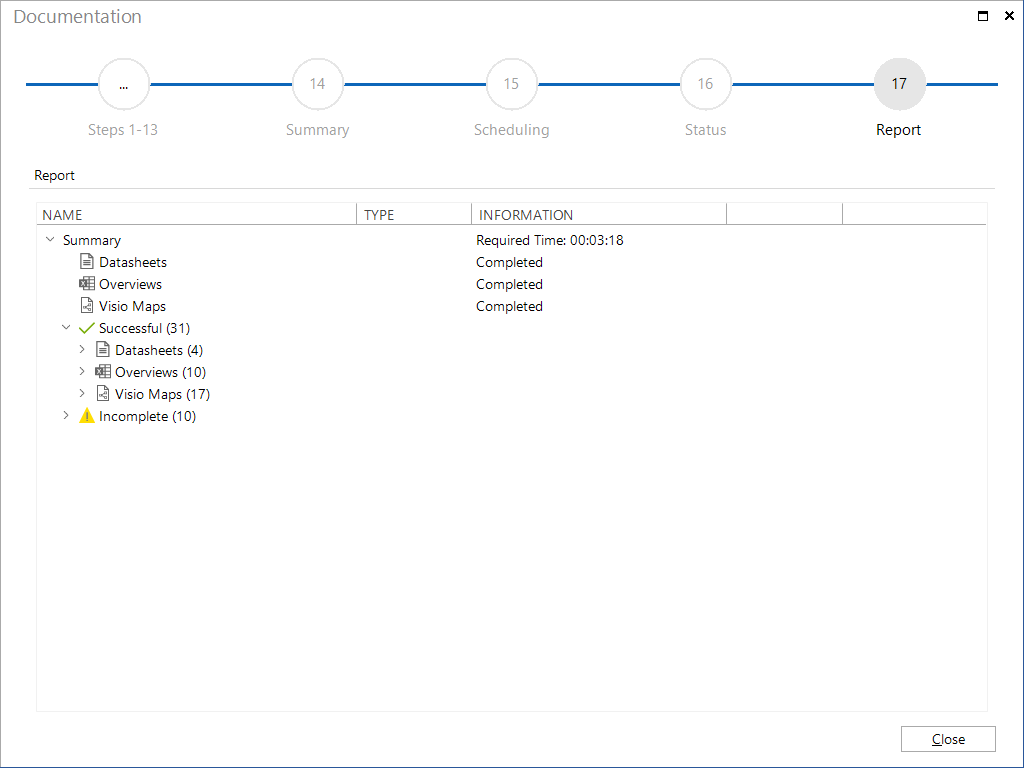Expand the Visio Maps (17) node
This screenshot has width=1024, height=768.
[82, 393]
